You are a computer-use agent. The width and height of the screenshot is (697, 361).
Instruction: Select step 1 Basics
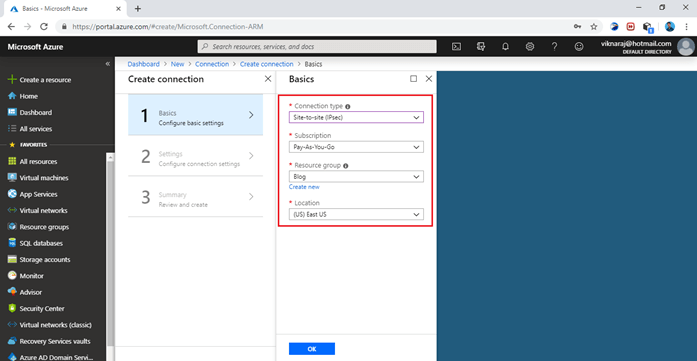pyautogui.click(x=196, y=115)
